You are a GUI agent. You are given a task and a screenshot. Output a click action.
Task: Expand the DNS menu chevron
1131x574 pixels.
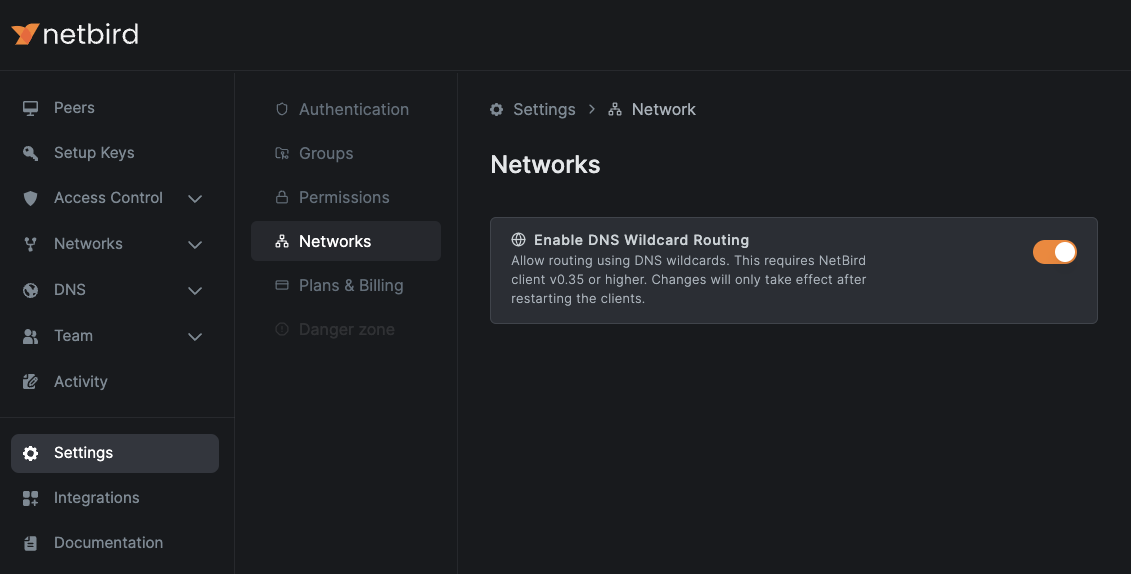195,291
